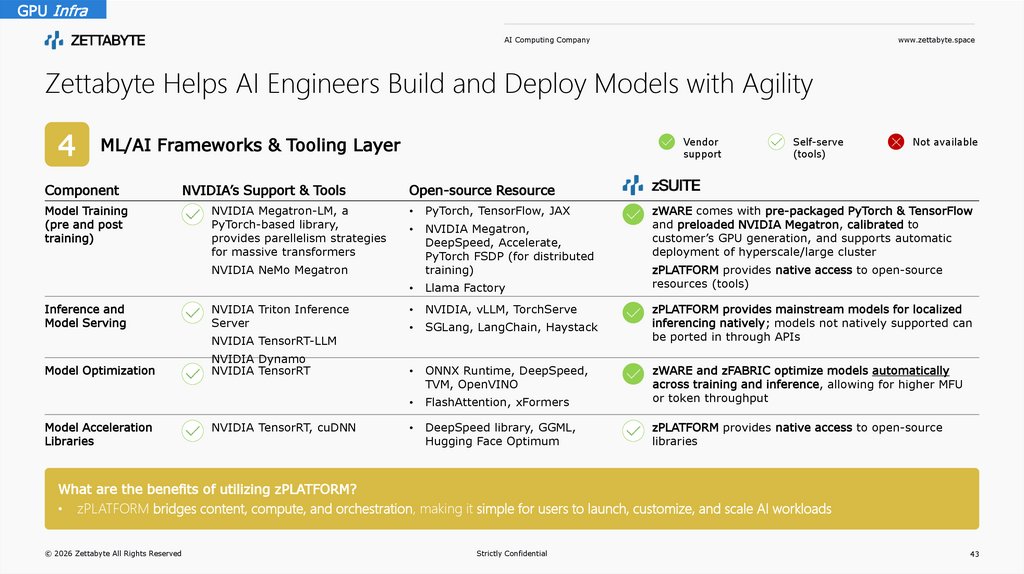Click the NVIDIA NeMo Megatron text
The height and width of the screenshot is (574, 1024).
280,270
